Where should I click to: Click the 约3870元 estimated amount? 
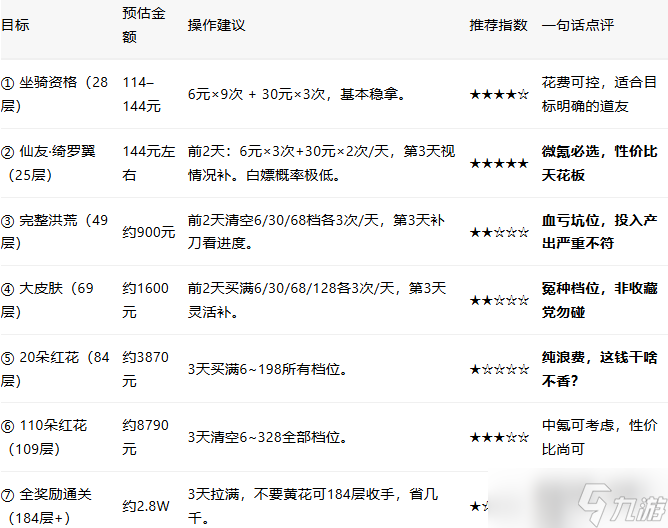click(143, 368)
